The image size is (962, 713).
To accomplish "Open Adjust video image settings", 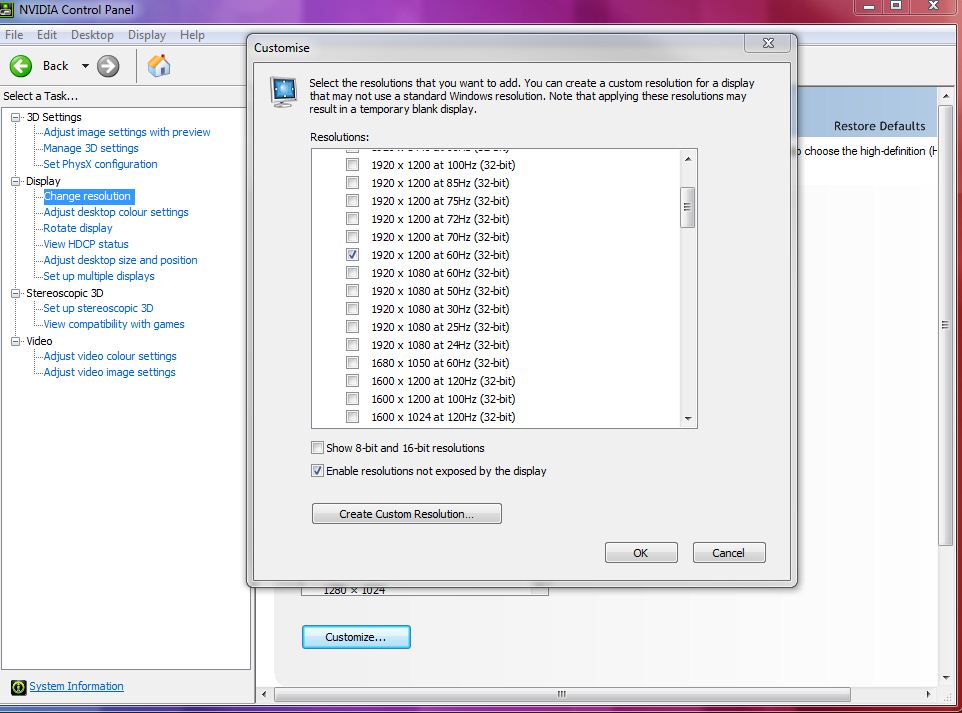I will click(109, 372).
